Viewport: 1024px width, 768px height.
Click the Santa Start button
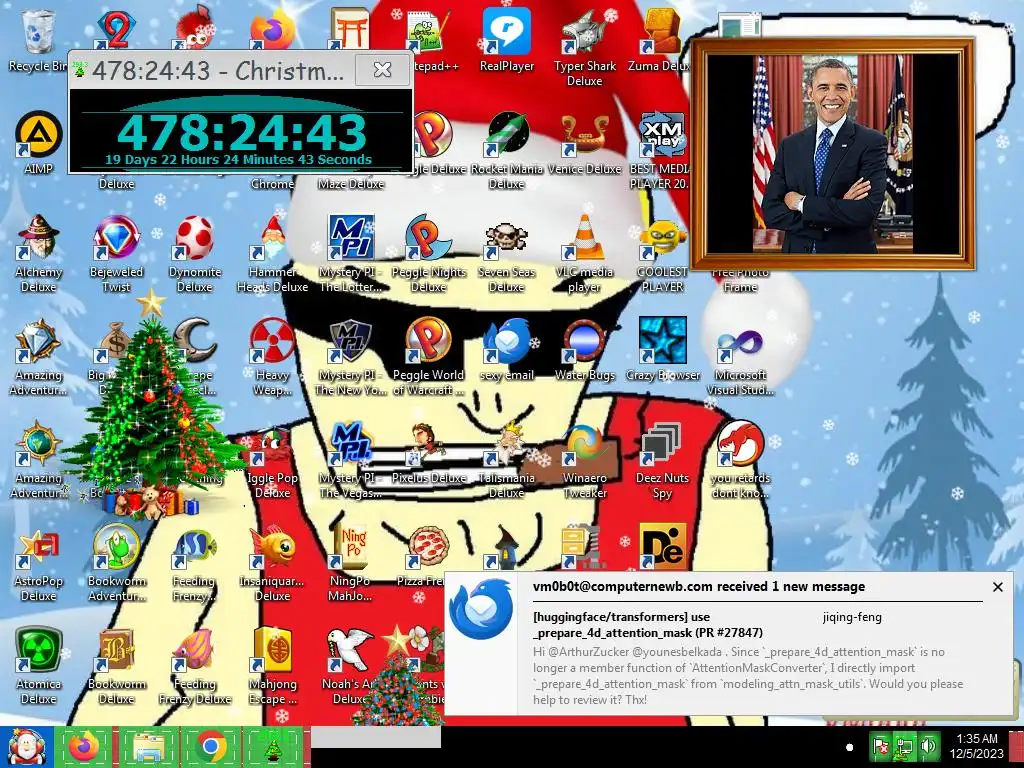click(x=26, y=747)
